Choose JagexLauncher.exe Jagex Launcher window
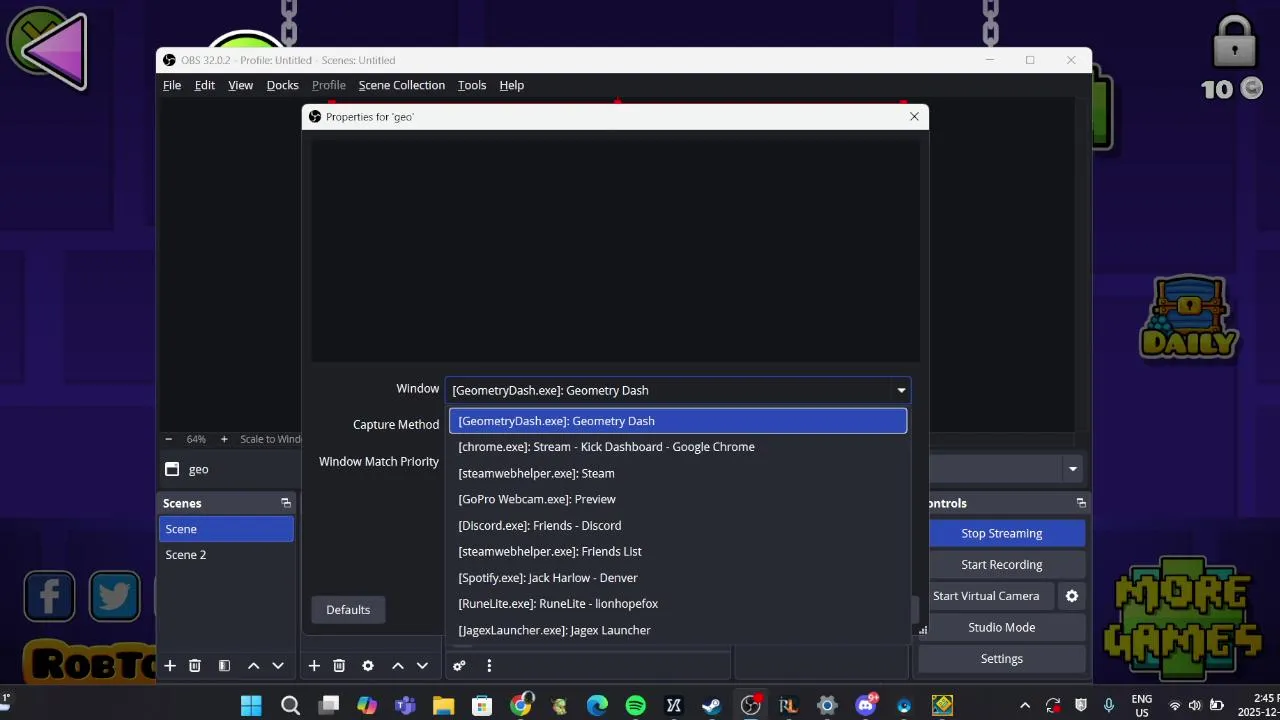Screen dimensions: 1280x720 [678, 631]
